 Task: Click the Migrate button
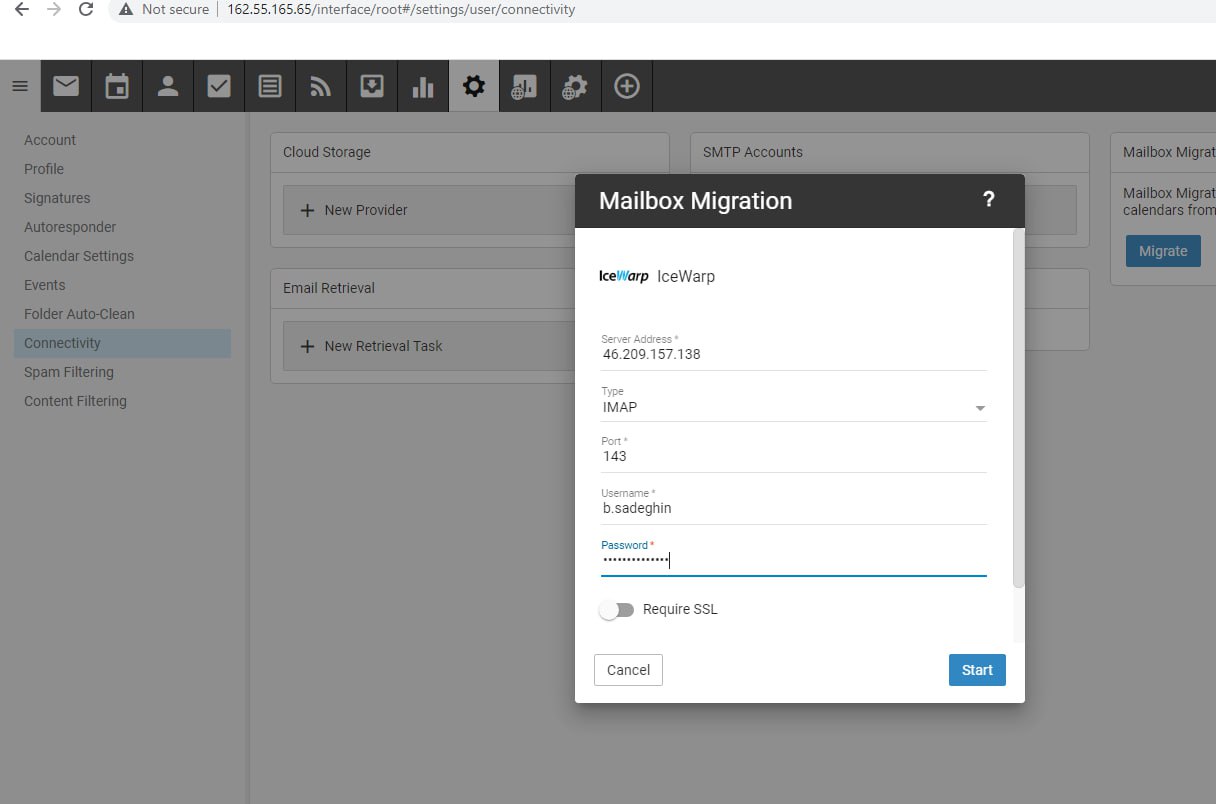[1163, 251]
